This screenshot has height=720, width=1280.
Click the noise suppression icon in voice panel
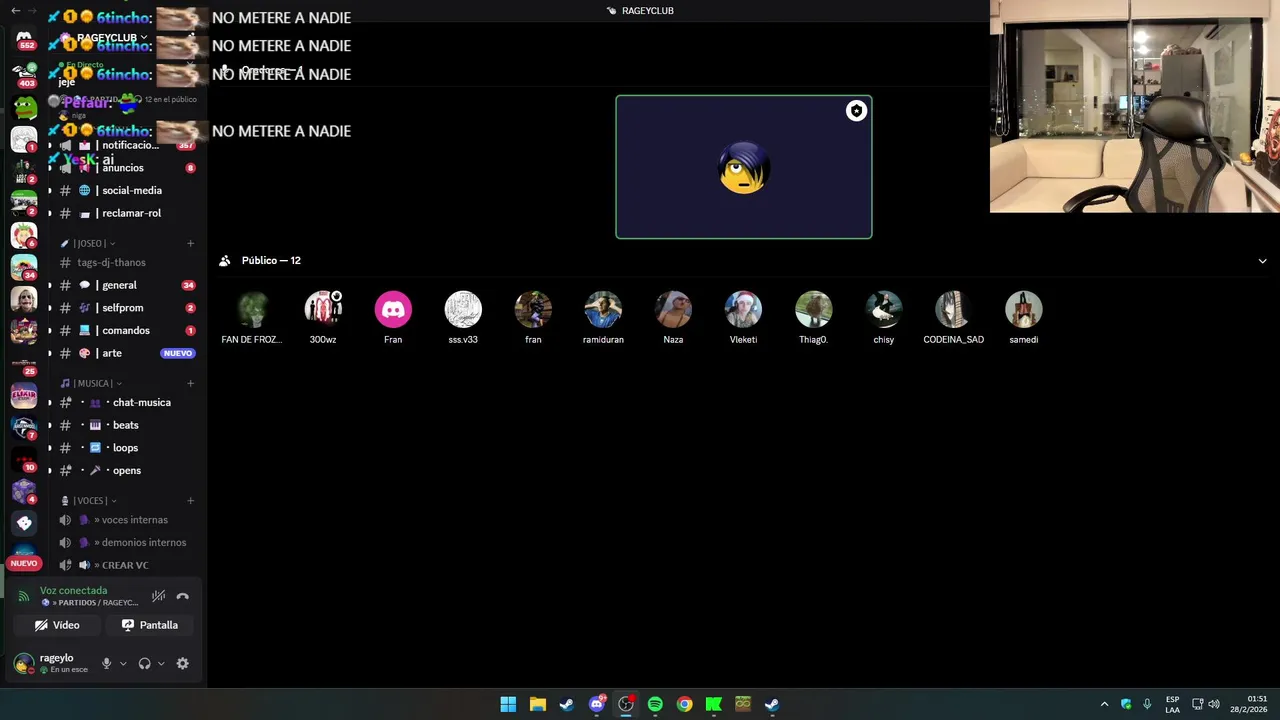coord(158,596)
